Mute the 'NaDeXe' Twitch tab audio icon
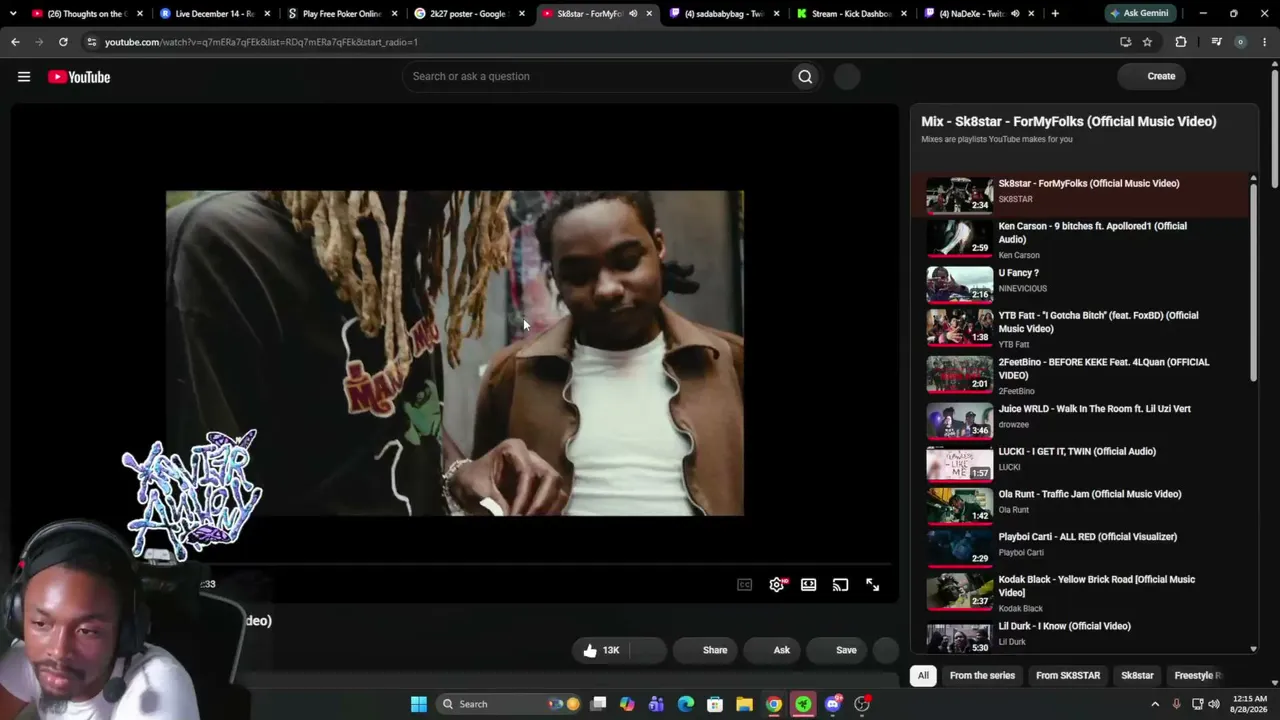Image resolution: width=1280 pixels, height=720 pixels. click(1015, 14)
